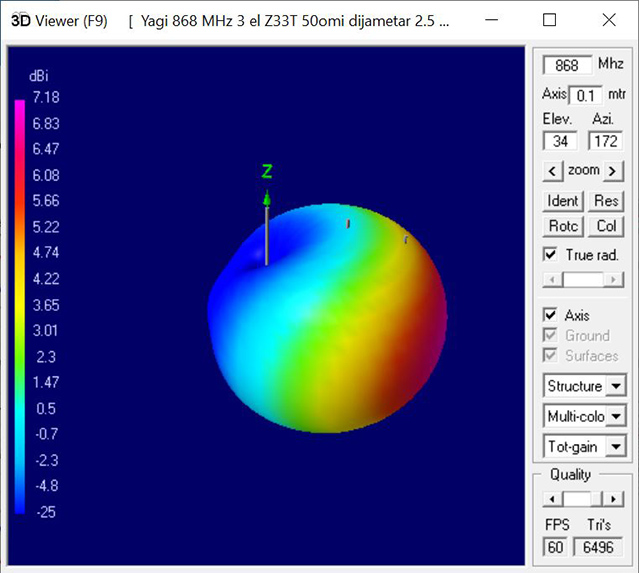639x573 pixels.
Task: Uncheck the Axis checkbox
Action: click(549, 315)
